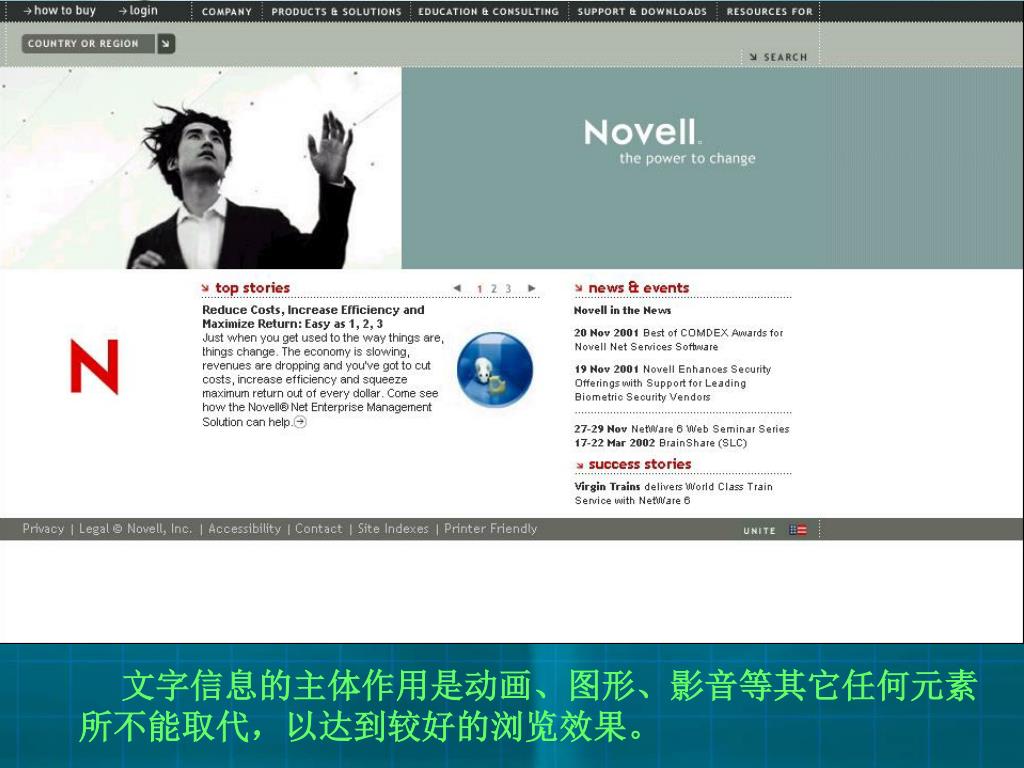The height and width of the screenshot is (768, 1024).
Task: Click the login link
Action: (x=138, y=10)
